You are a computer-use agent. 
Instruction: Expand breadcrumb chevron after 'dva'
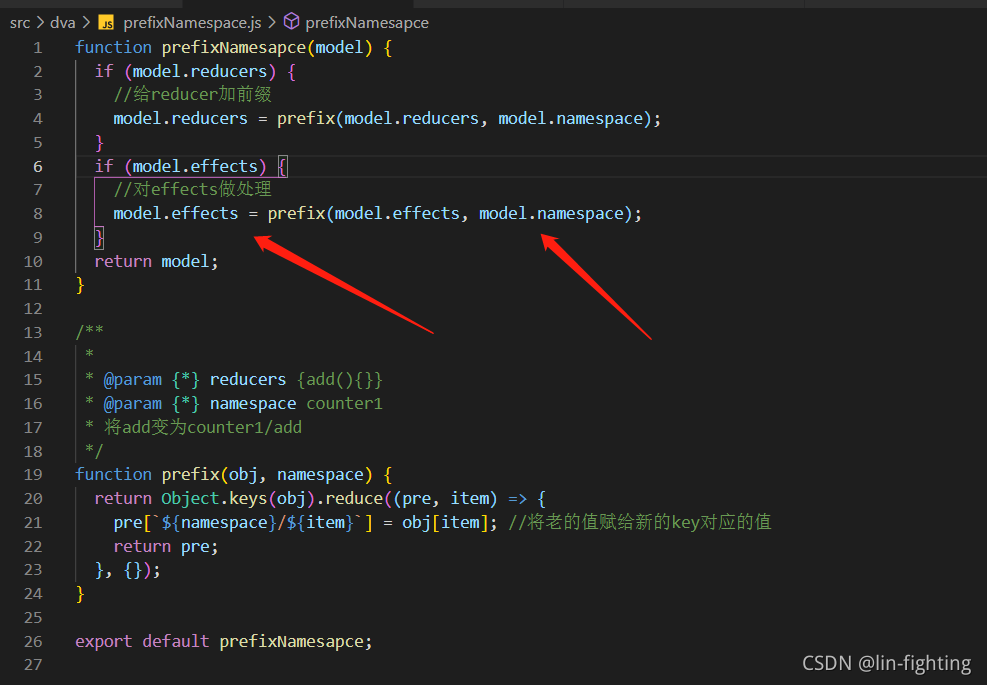click(x=86, y=23)
